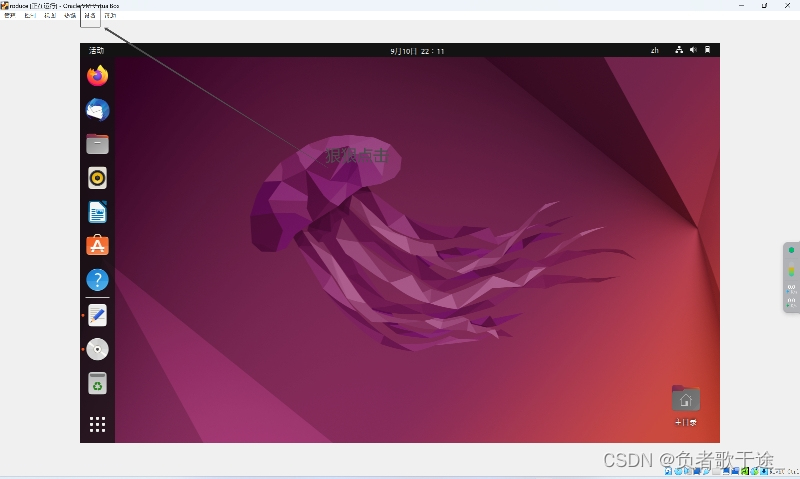800x479 pixels.
Task: Start Rhythmbox music player from dock
Action: [x=97, y=178]
